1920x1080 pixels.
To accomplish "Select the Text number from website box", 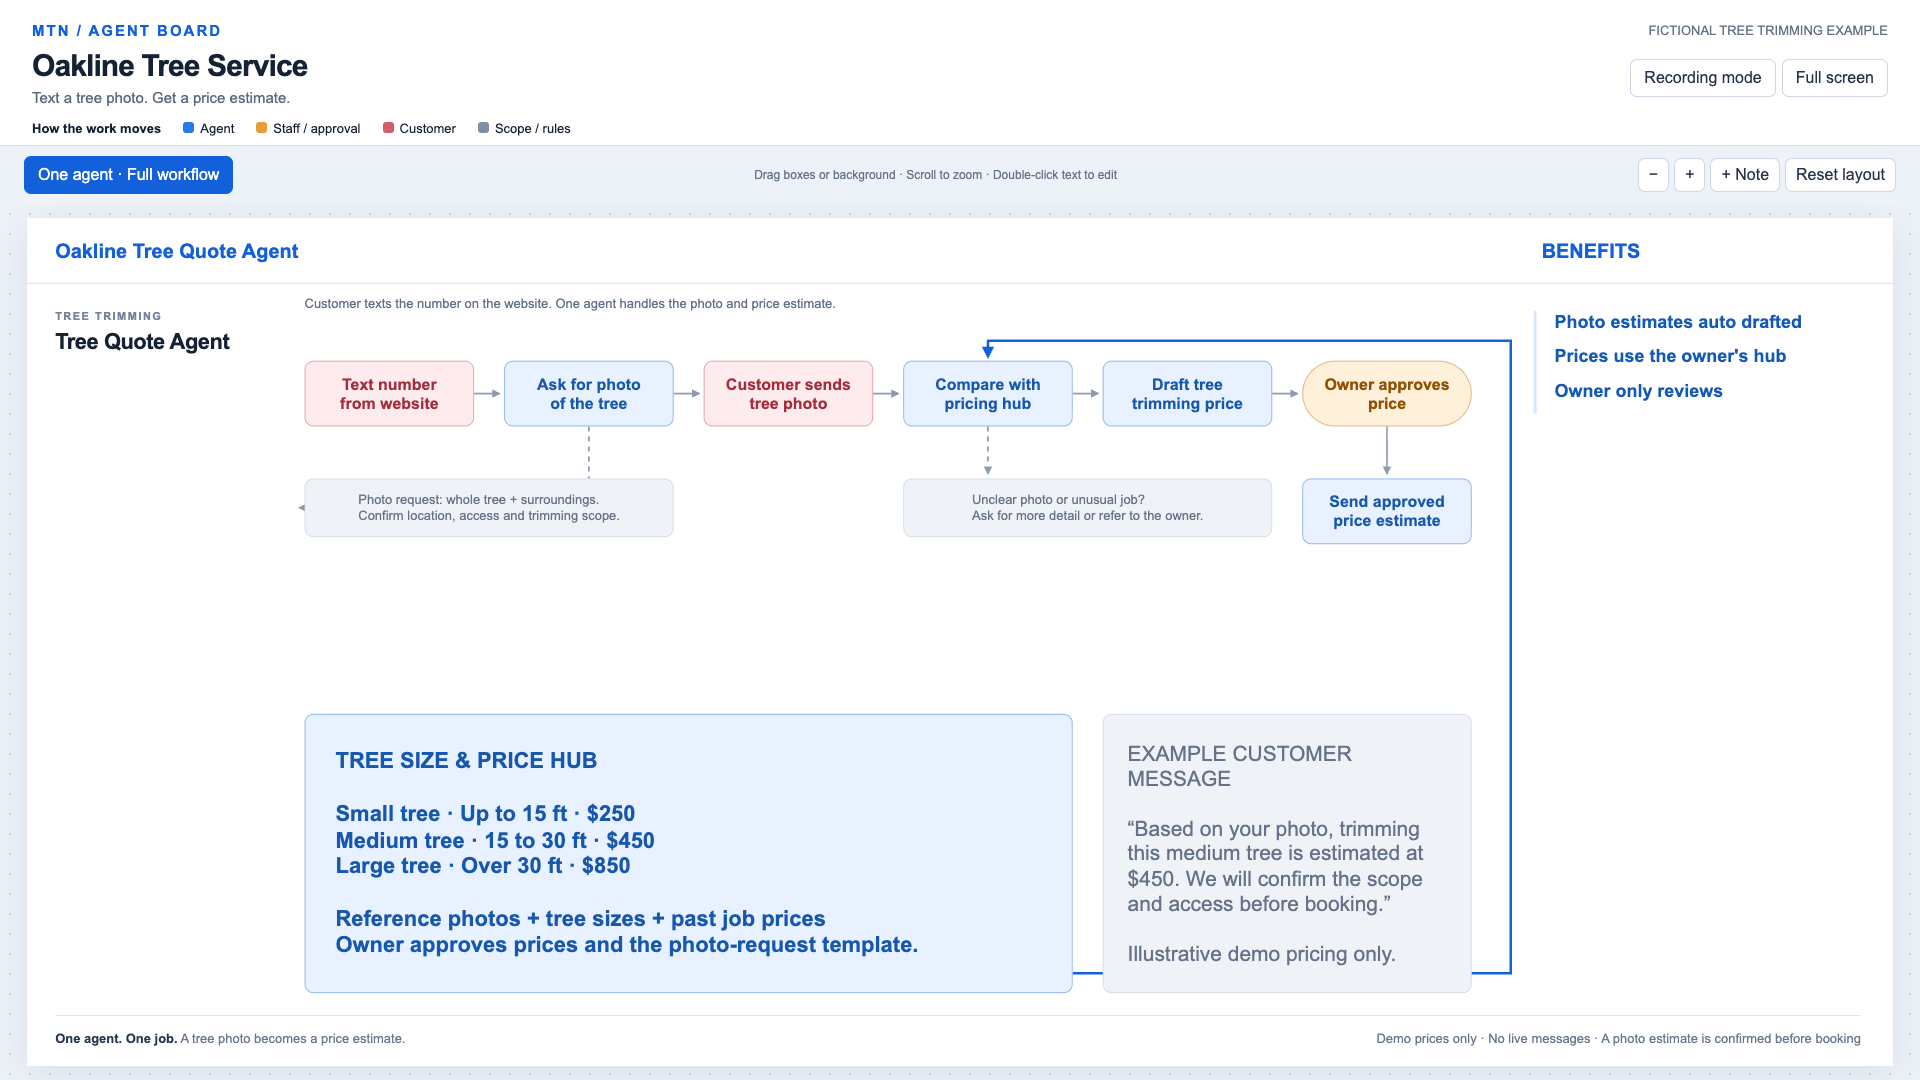I will point(389,394).
